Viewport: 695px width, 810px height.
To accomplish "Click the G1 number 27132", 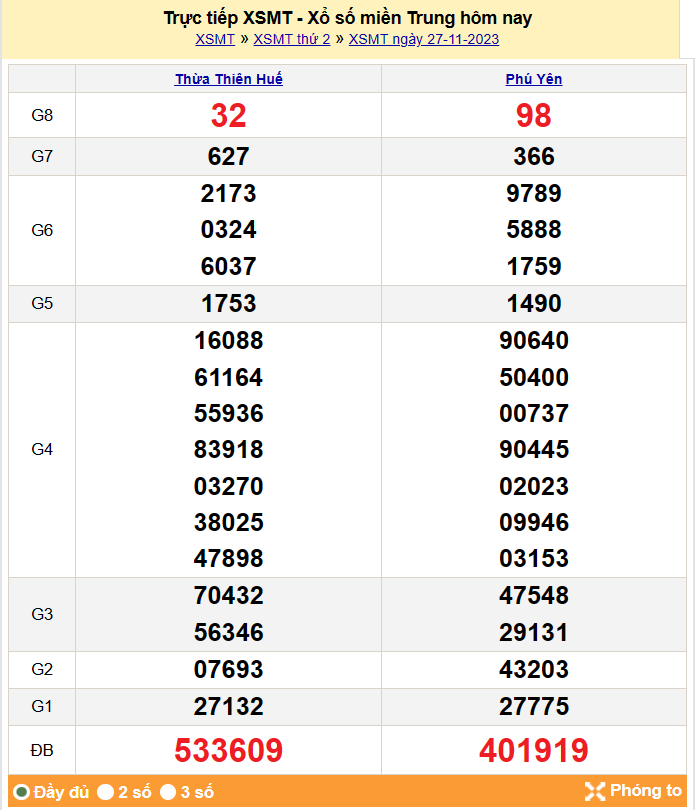I will (x=228, y=707).
